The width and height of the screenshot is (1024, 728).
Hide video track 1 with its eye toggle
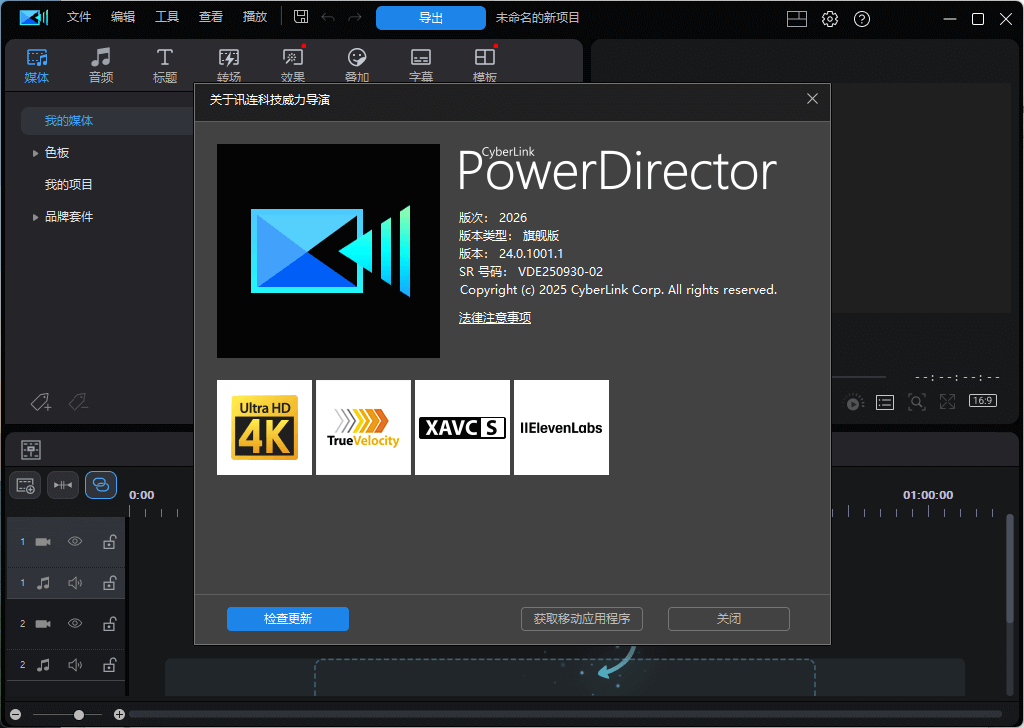point(74,541)
